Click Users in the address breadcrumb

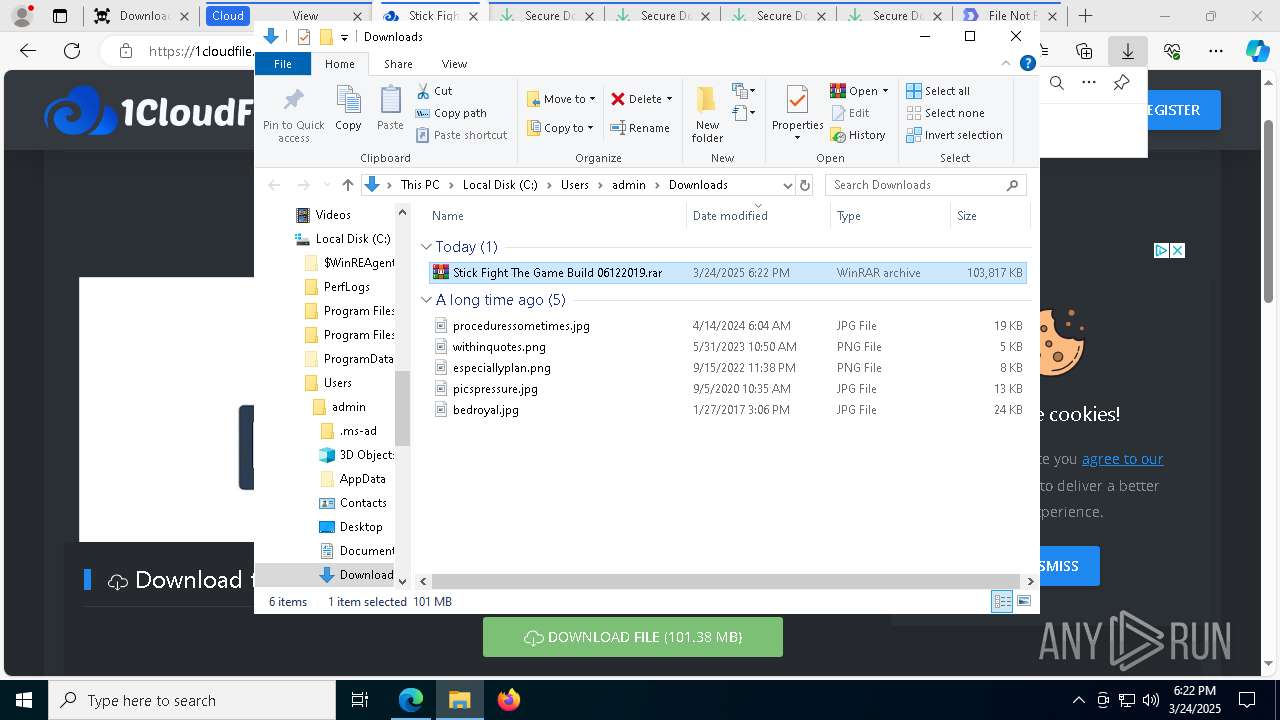575,185
